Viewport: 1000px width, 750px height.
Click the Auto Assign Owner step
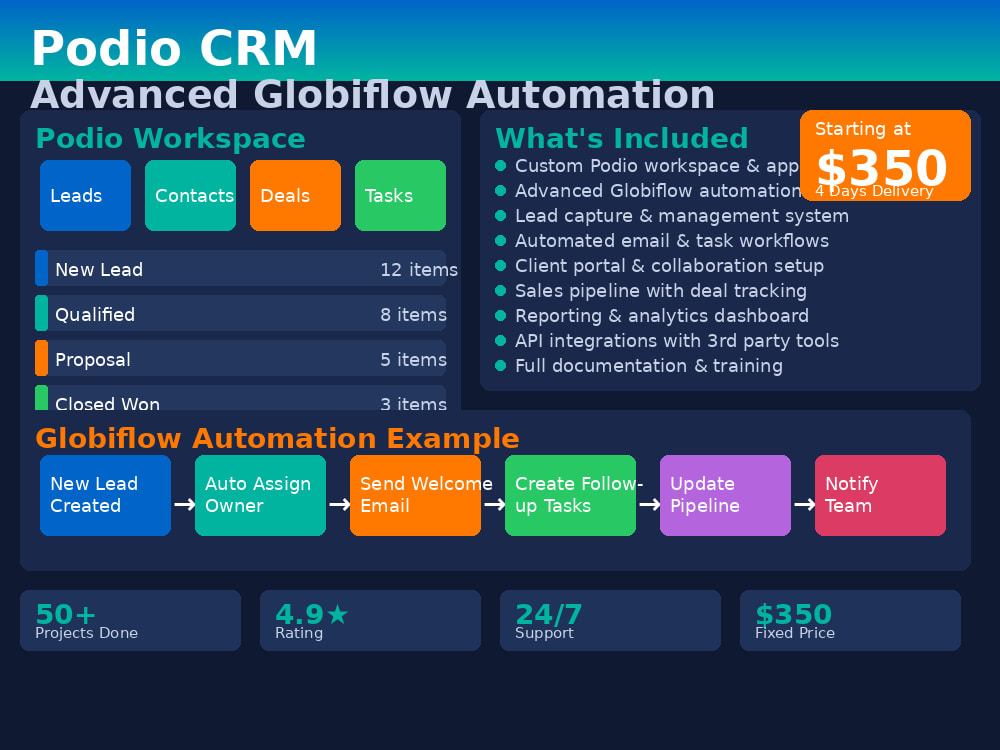coord(260,496)
